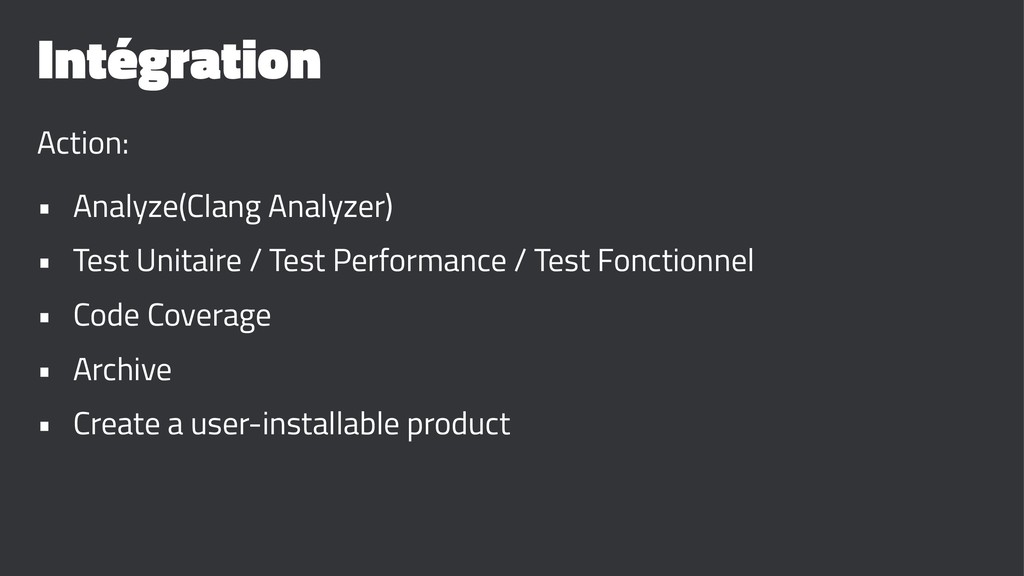Select the Test Performance text
The width and height of the screenshot is (1024, 576).
click(x=388, y=262)
